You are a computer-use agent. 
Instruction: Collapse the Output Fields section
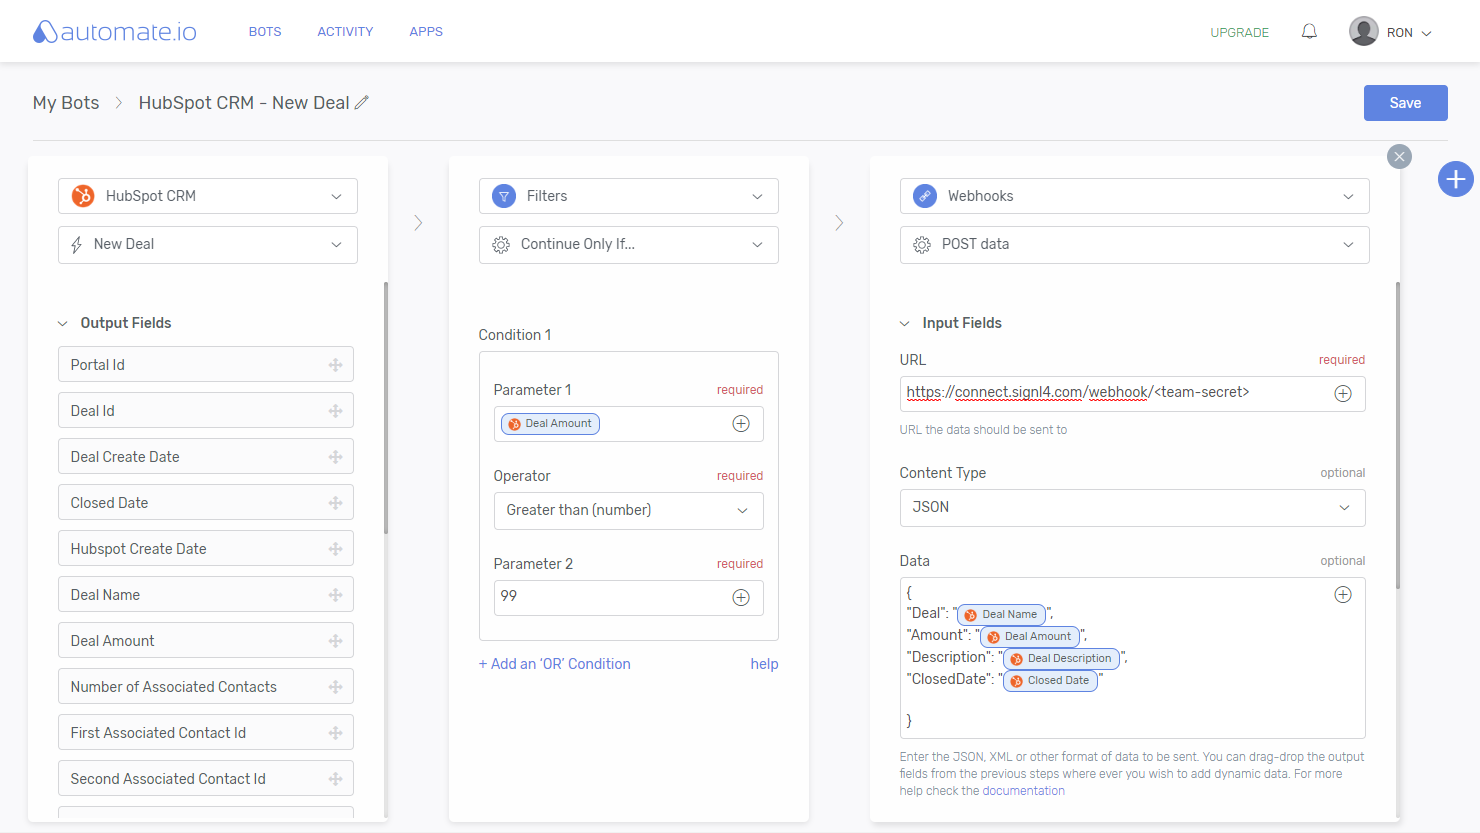pyautogui.click(x=63, y=324)
